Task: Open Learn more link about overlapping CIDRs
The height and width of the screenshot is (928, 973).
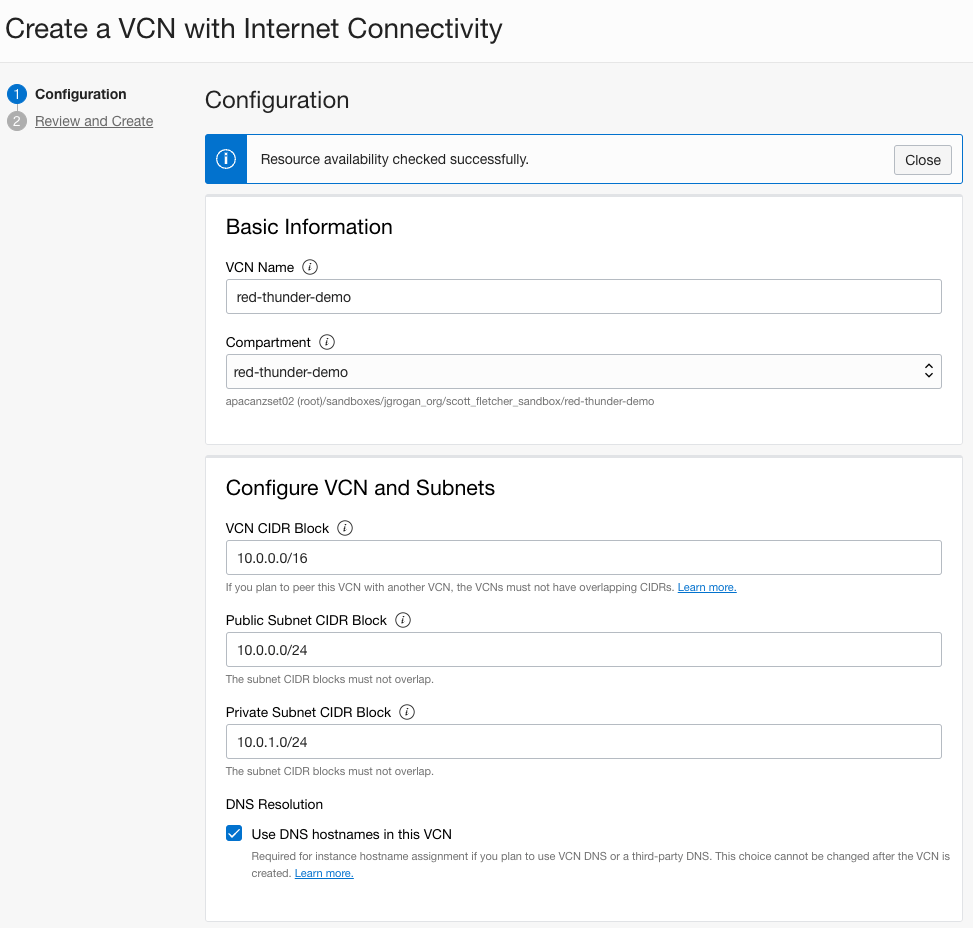Action: 707,587
